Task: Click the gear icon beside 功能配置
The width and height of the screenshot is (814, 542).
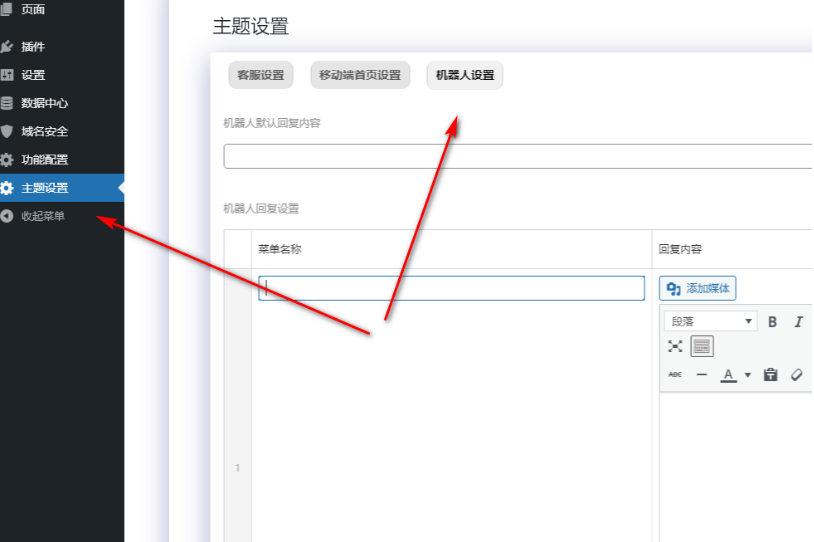Action: [7, 159]
